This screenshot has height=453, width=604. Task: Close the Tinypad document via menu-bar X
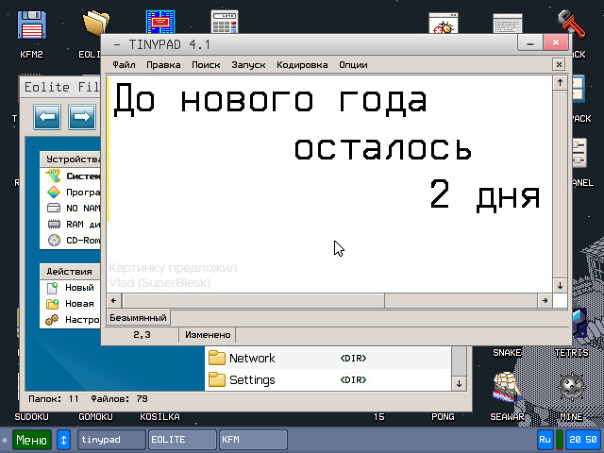click(559, 64)
